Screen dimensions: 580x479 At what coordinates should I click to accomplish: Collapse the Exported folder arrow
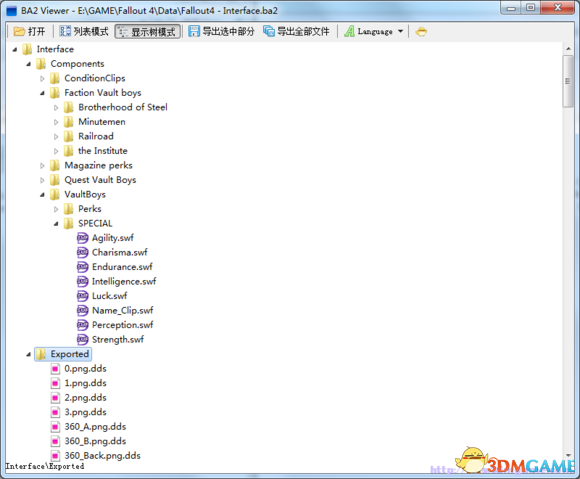click(x=28, y=354)
